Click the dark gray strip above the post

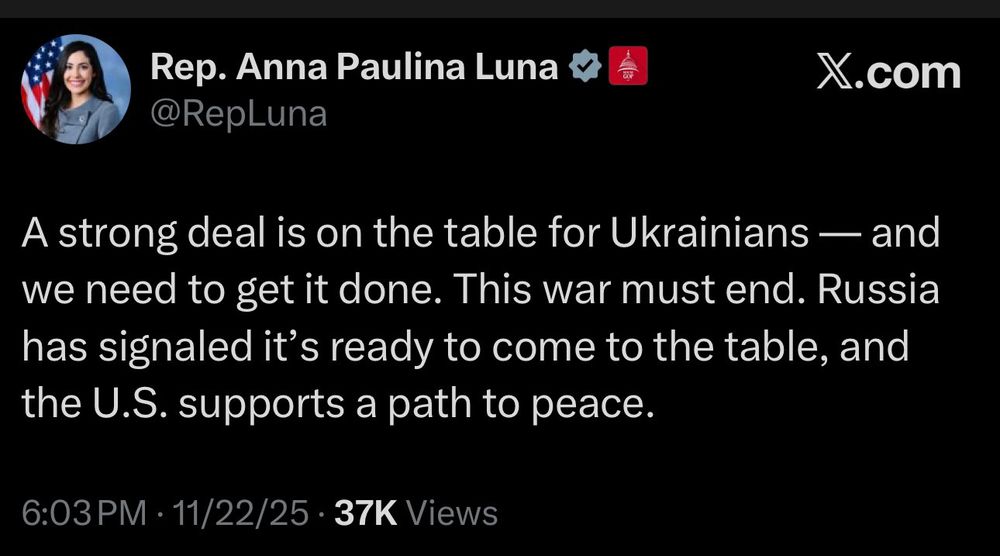click(x=500, y=8)
